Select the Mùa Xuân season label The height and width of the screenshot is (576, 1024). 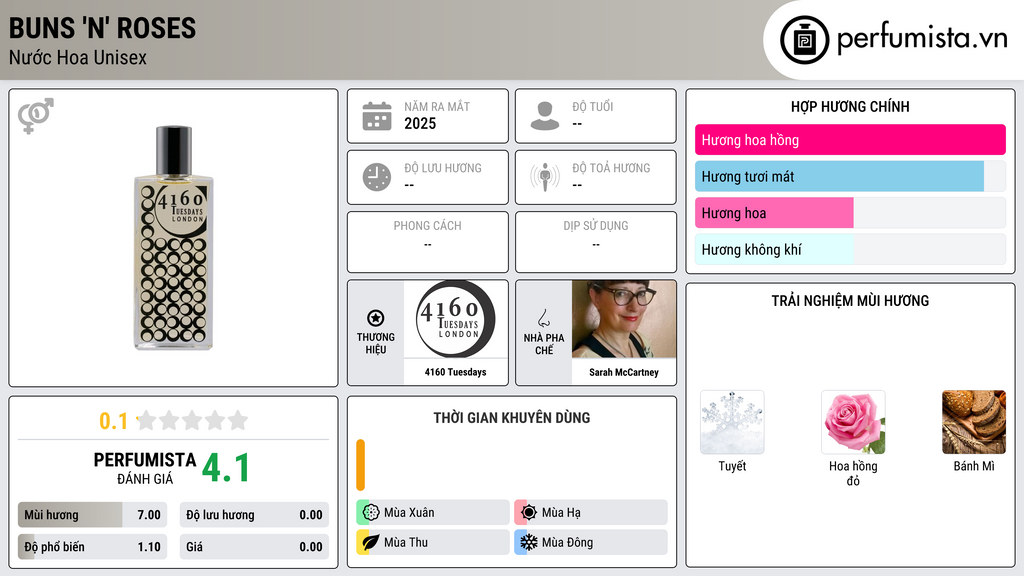pos(409,513)
